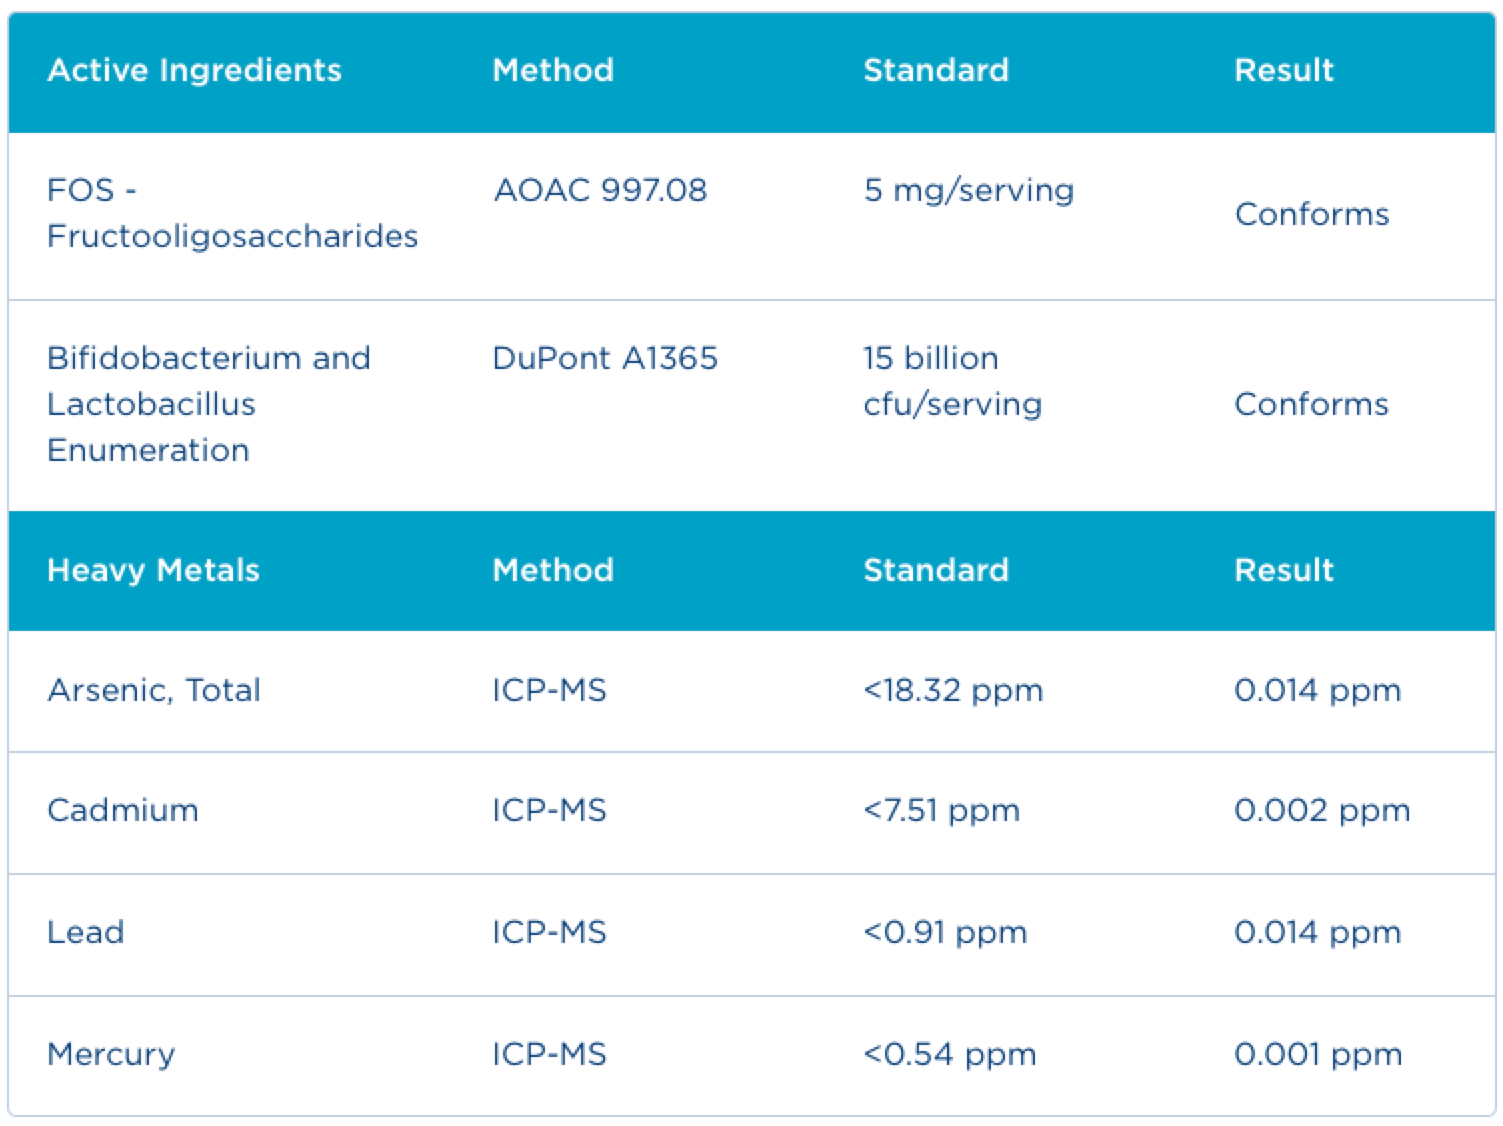This screenshot has height=1126, width=1503.
Task: Select Bifidobacterium and Lactobacillus Enumeration cell
Action: click(208, 404)
